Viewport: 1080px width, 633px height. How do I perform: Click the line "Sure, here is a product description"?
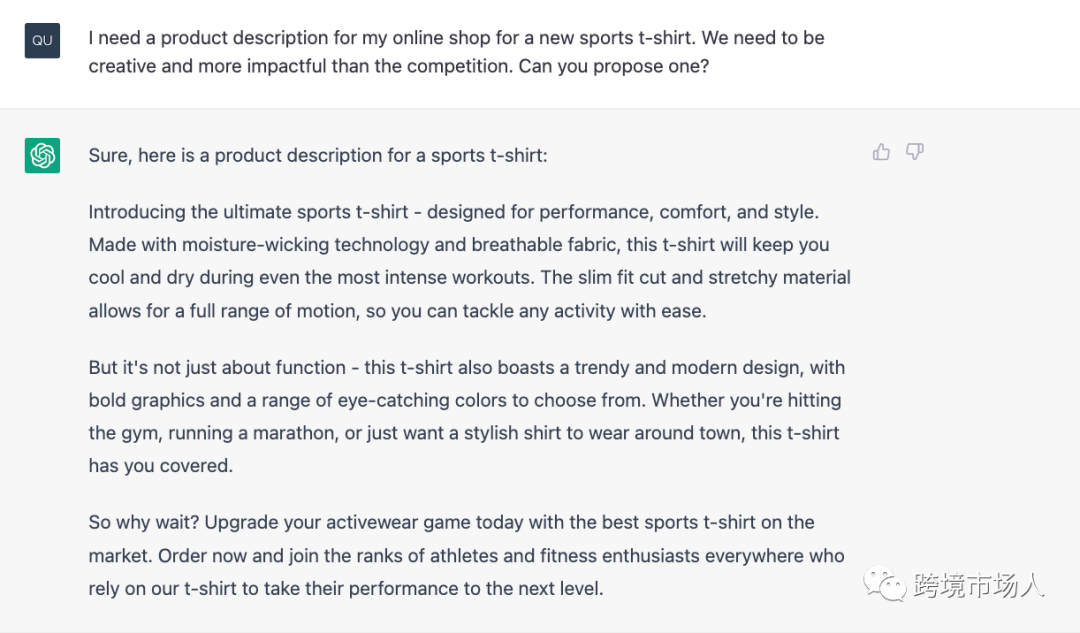318,156
